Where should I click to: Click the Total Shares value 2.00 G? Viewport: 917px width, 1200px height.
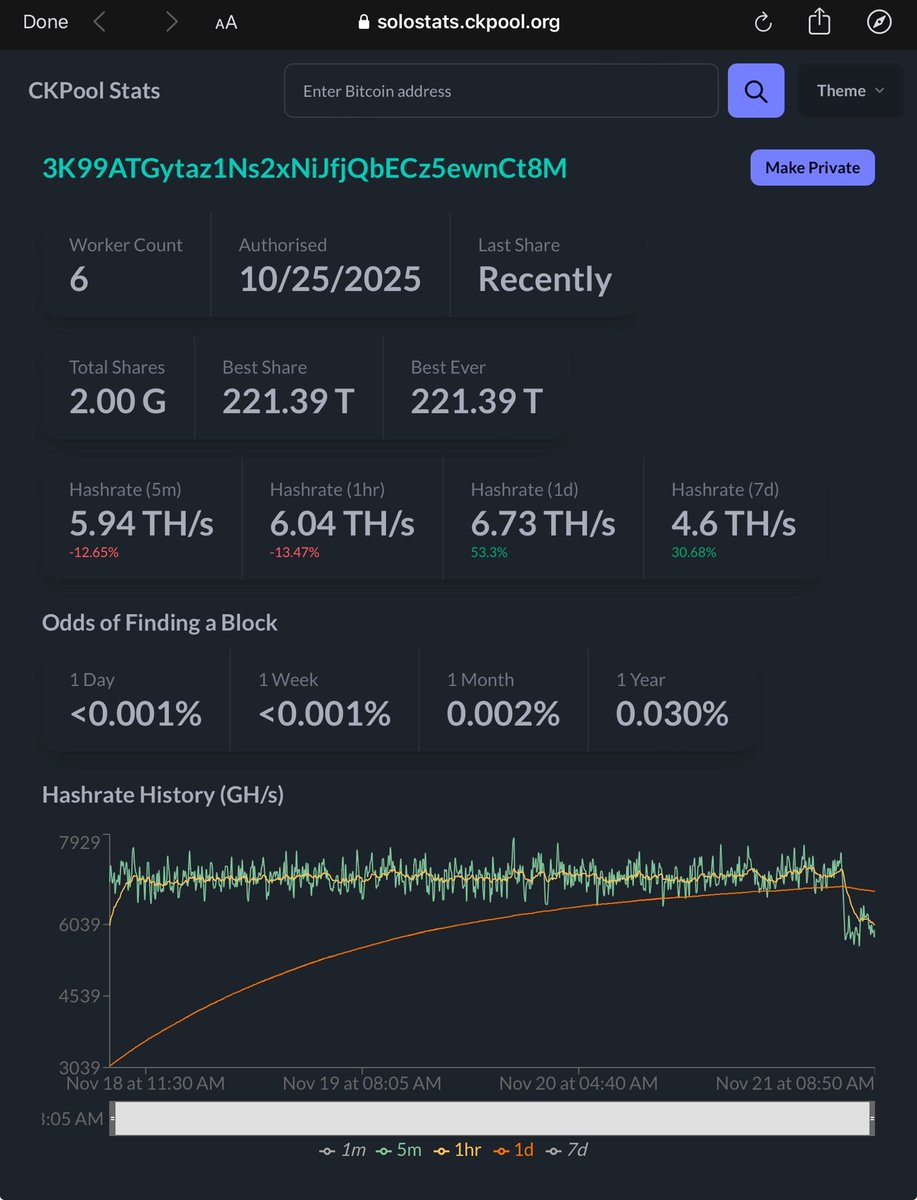(x=118, y=402)
